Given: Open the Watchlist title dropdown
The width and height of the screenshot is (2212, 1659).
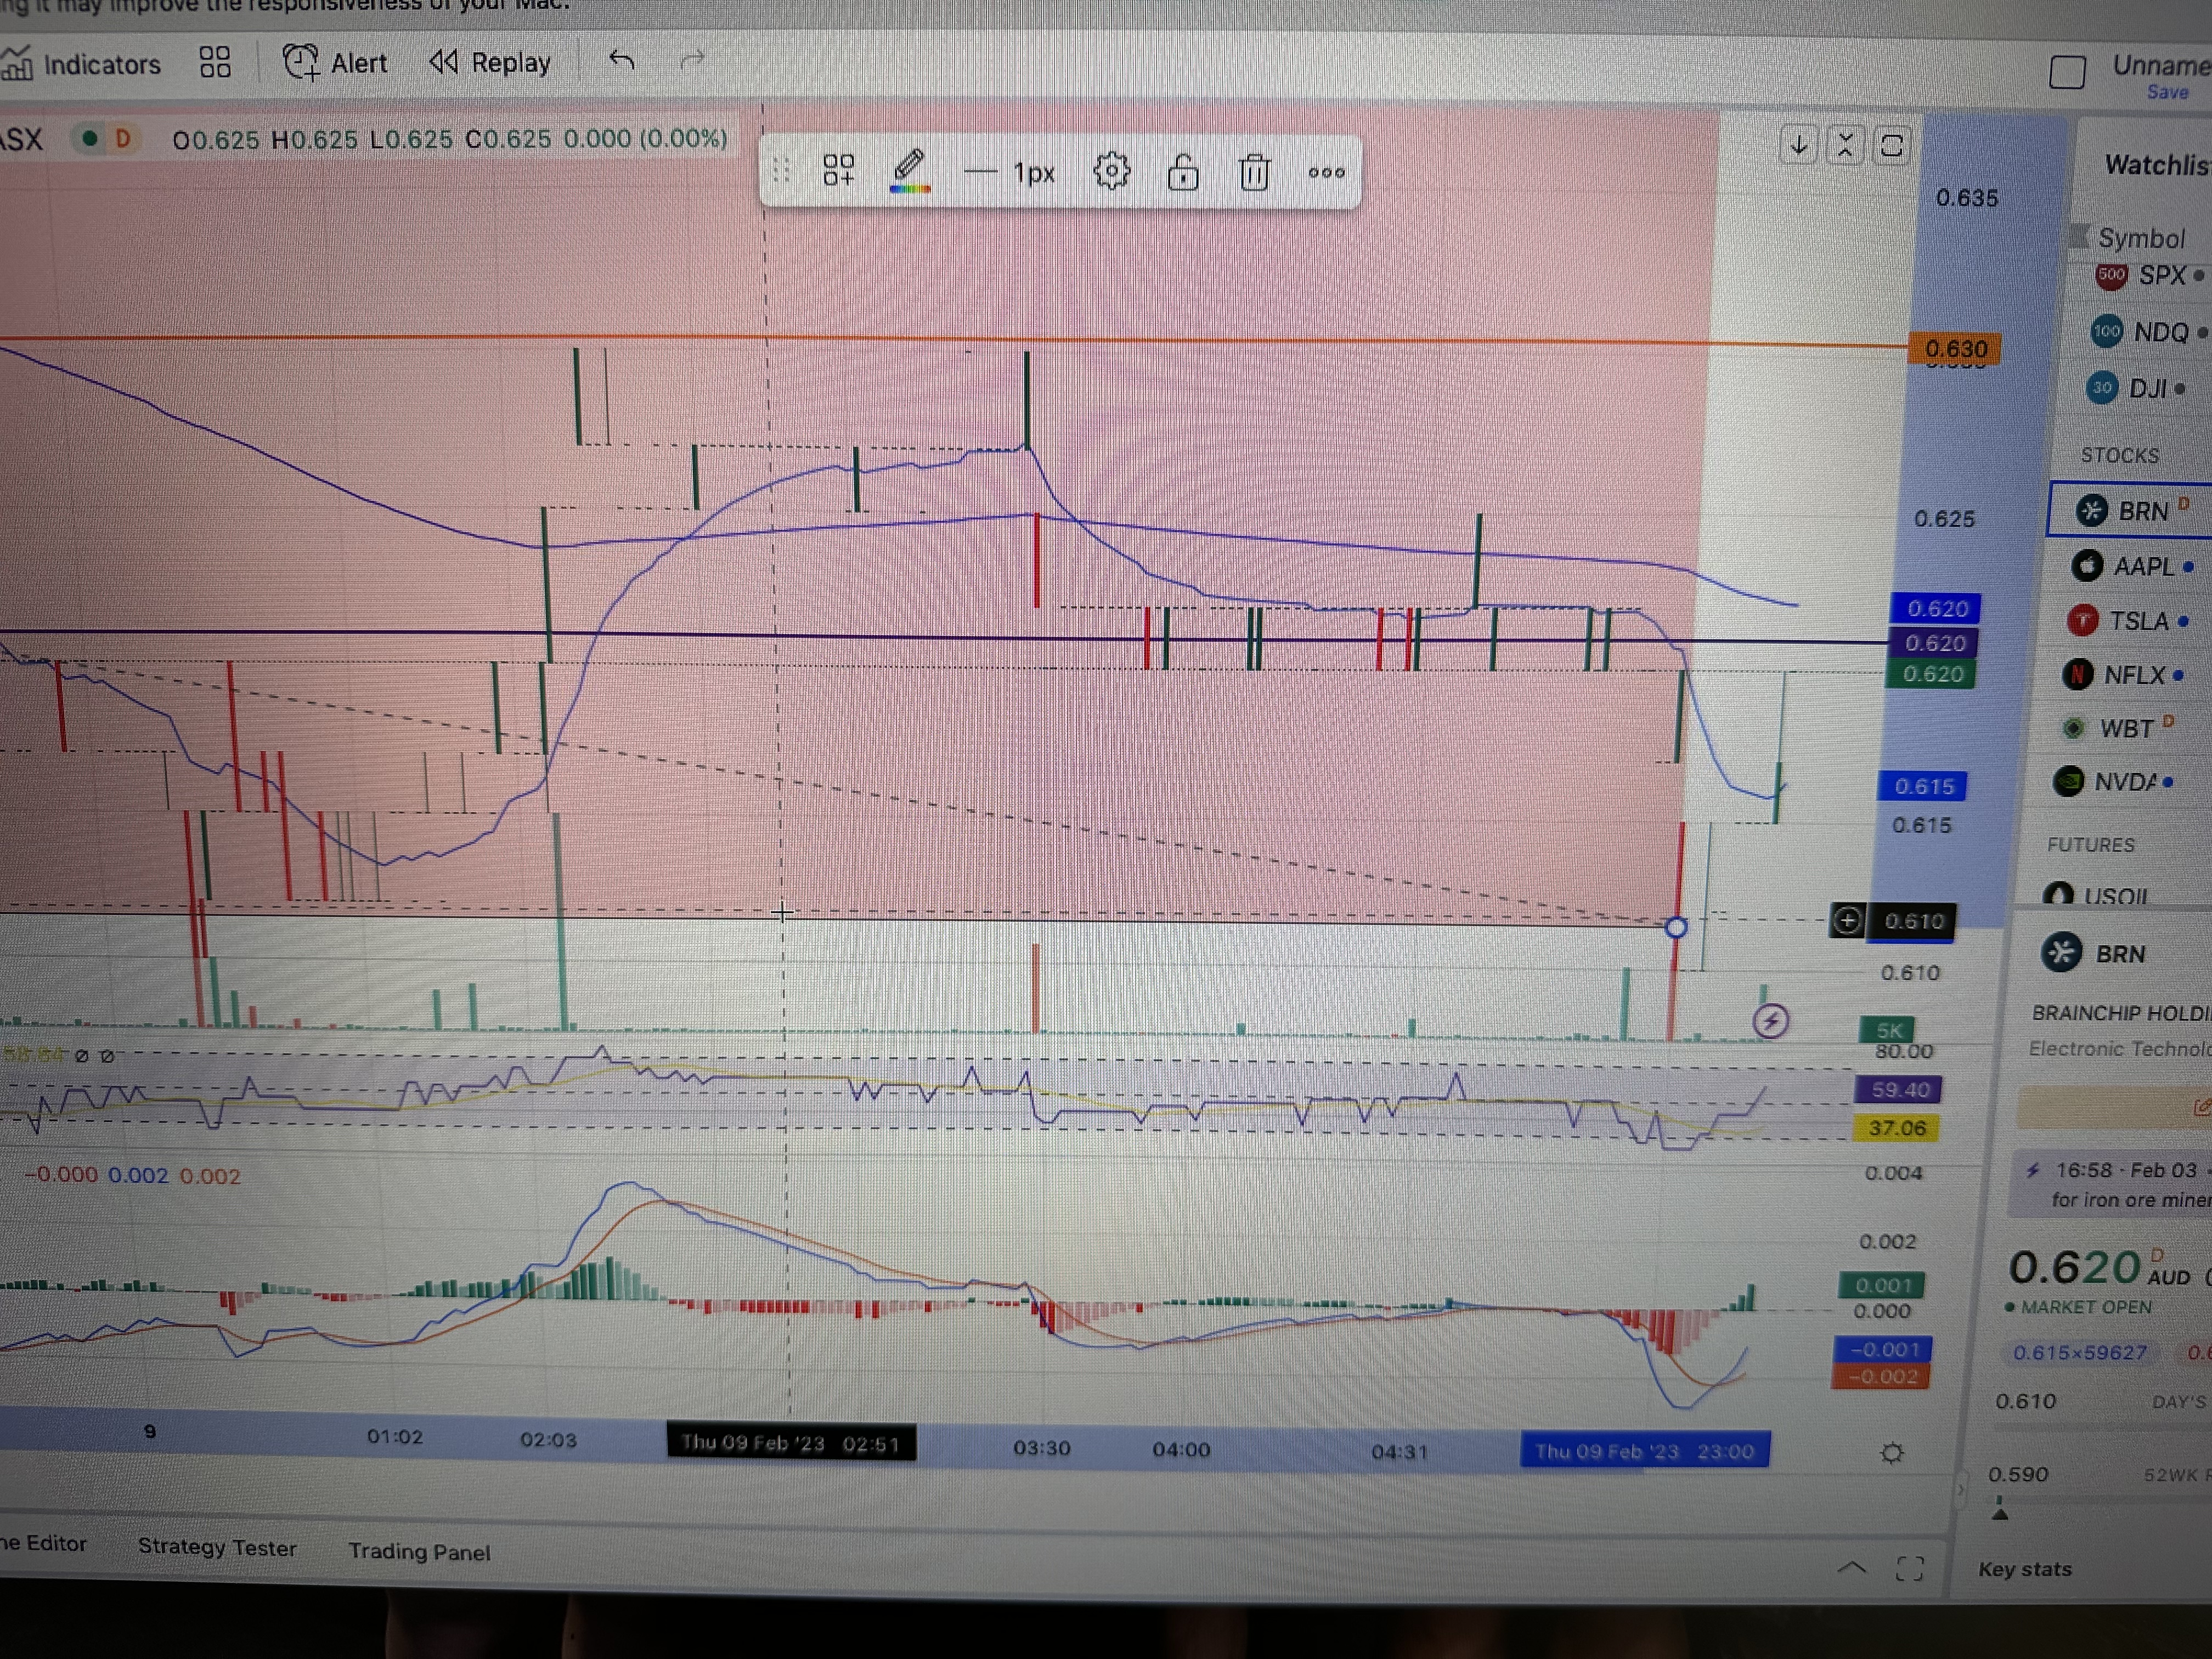Looking at the screenshot, I should tap(2157, 165).
